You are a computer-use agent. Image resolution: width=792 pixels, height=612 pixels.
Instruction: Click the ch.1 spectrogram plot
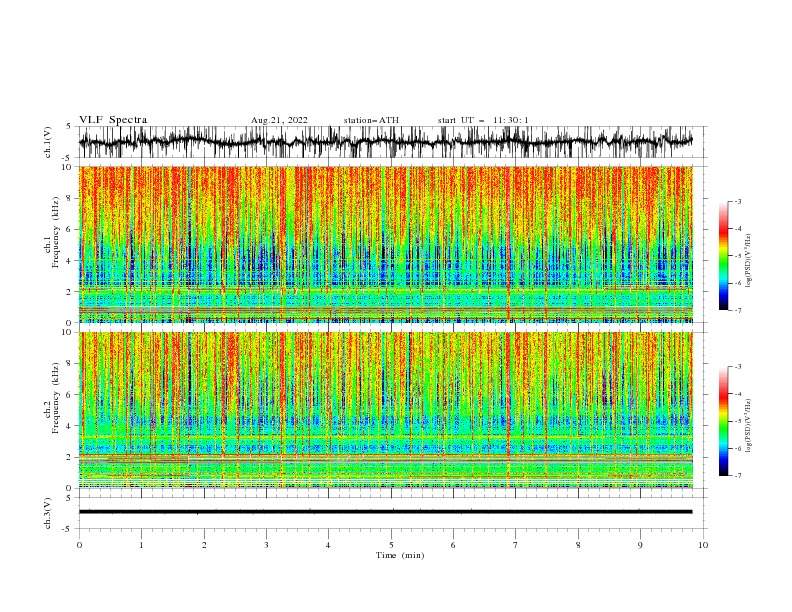386,244
